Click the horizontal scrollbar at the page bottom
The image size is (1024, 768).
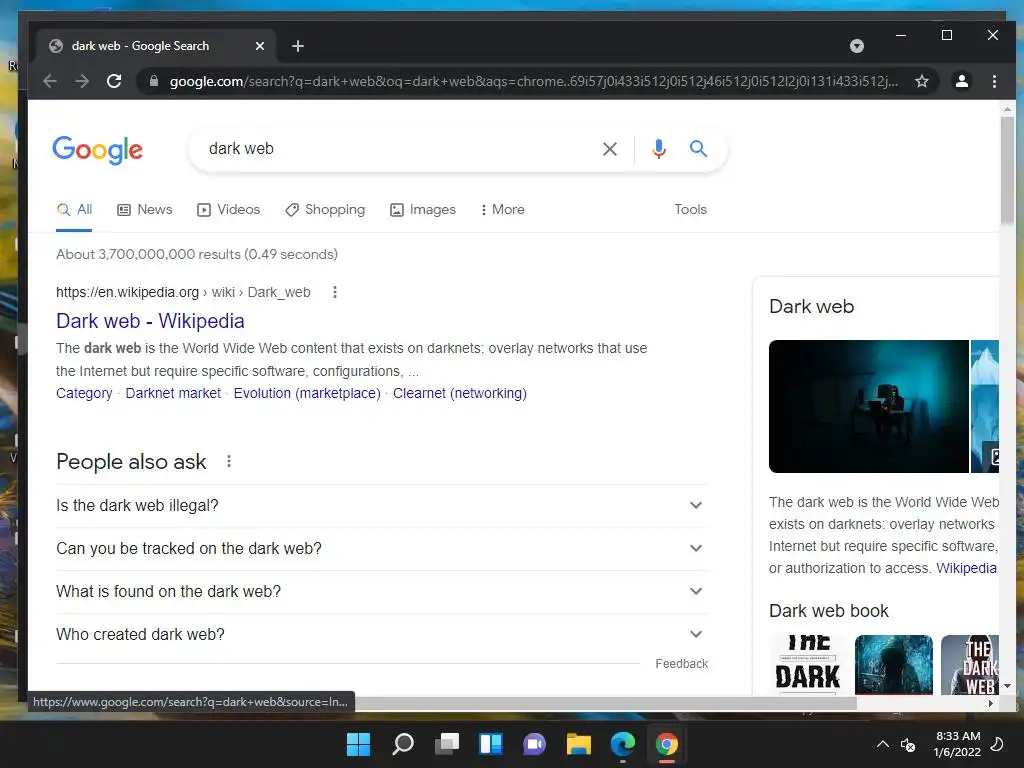tap(605, 703)
